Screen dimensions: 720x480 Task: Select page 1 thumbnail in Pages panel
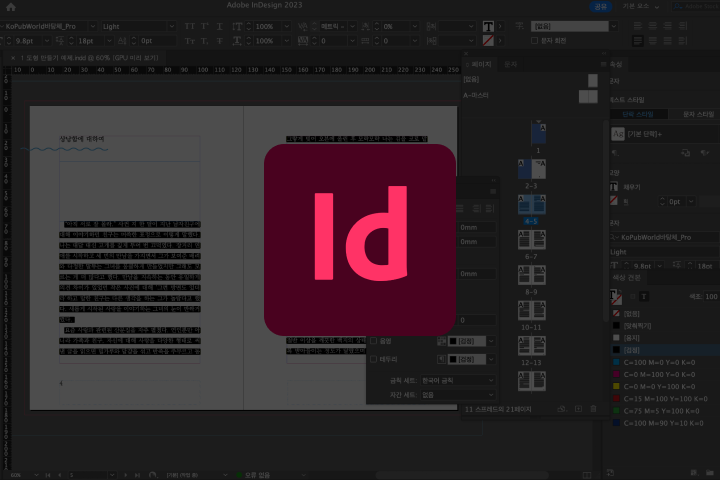pos(539,133)
